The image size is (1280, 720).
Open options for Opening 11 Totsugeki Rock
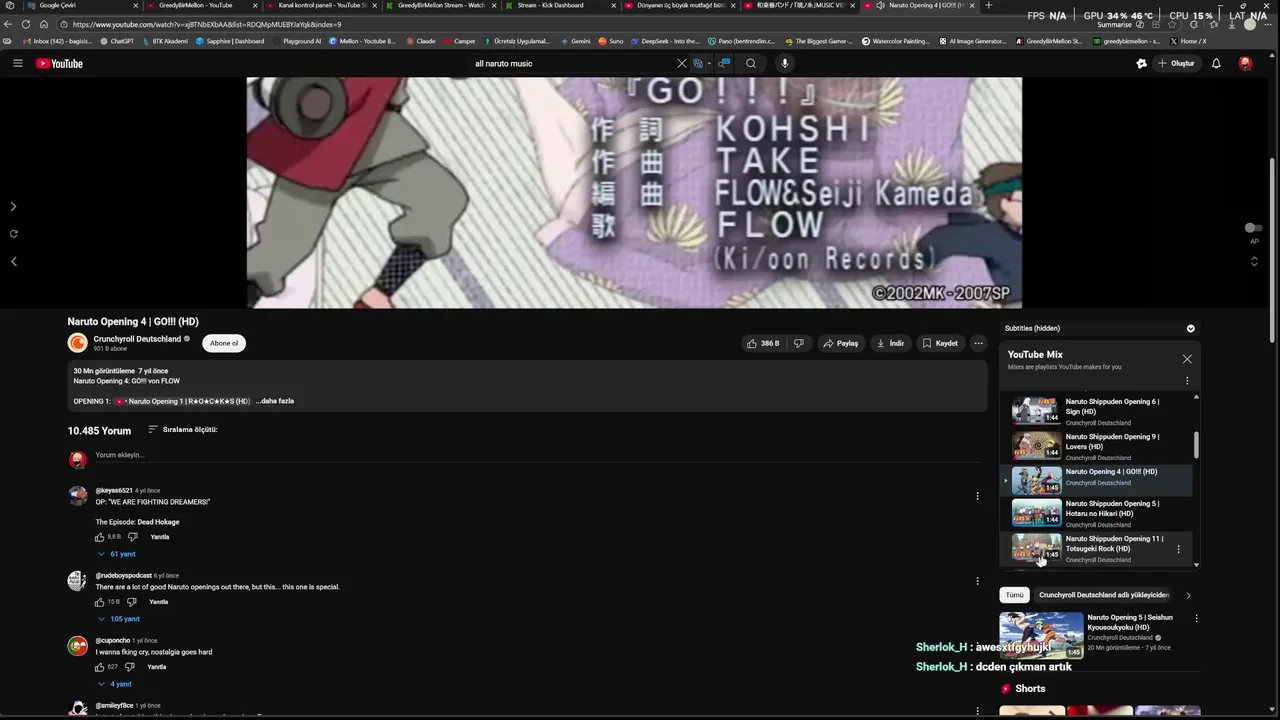(x=1178, y=549)
